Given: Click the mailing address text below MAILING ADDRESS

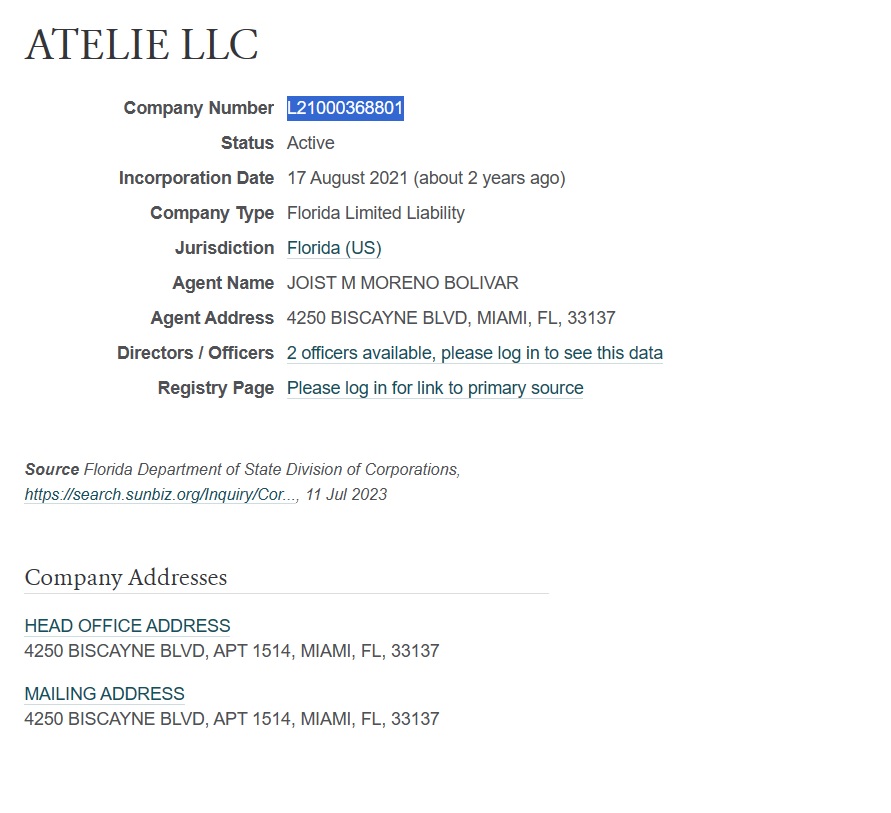Looking at the screenshot, I should tap(232, 719).
